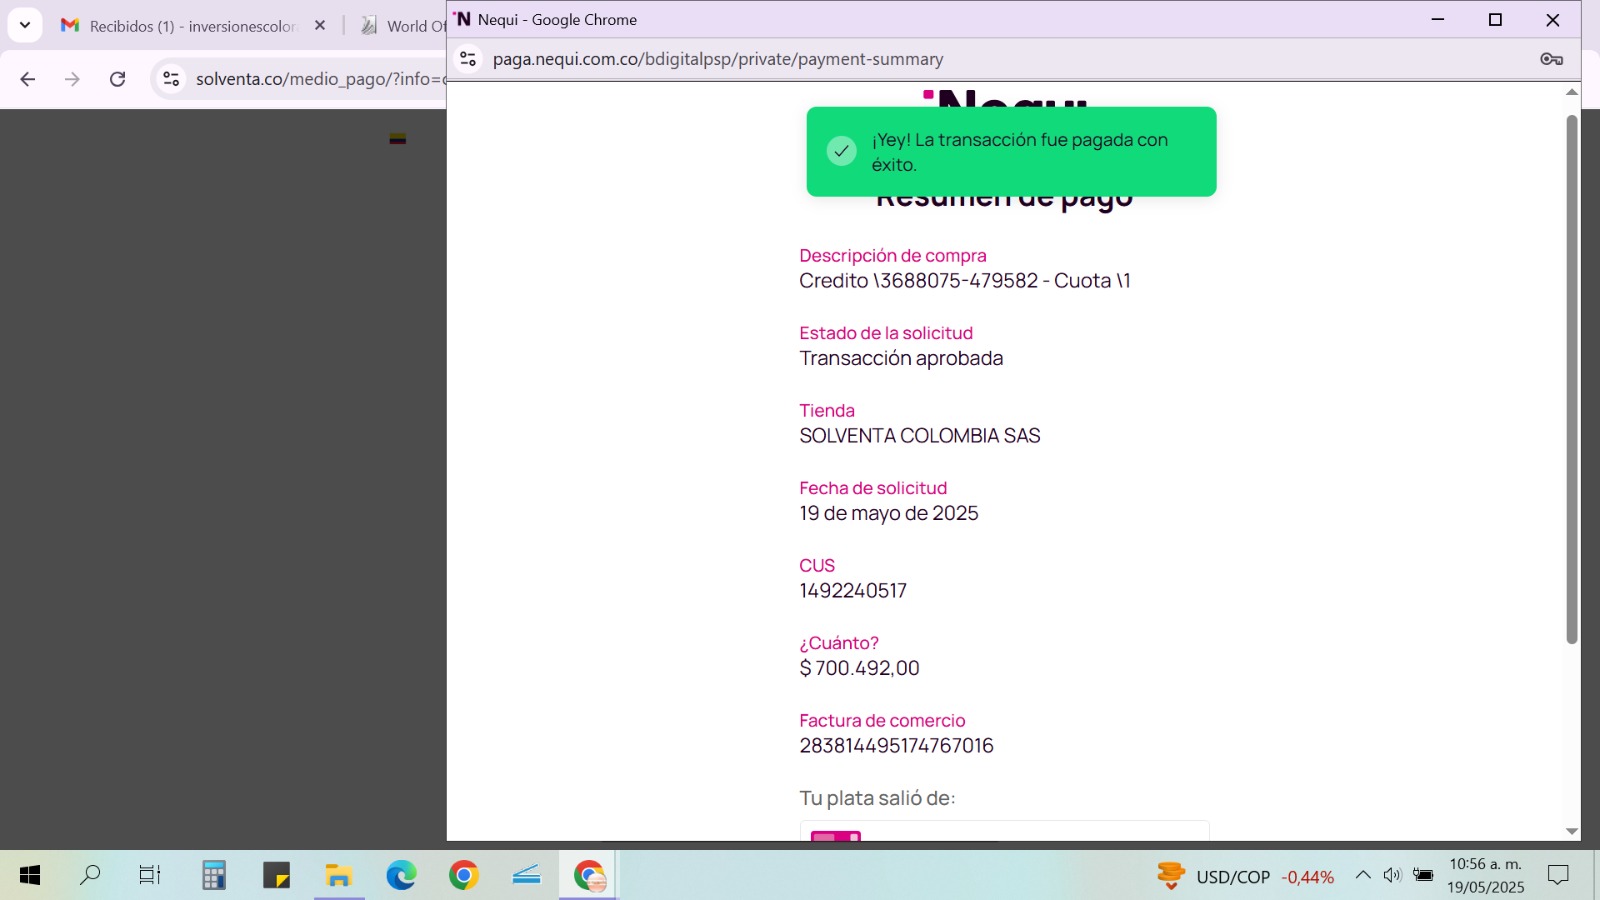Image resolution: width=1600 pixels, height=900 pixels.
Task: Launch Calculator from the taskbar
Action: (214, 876)
